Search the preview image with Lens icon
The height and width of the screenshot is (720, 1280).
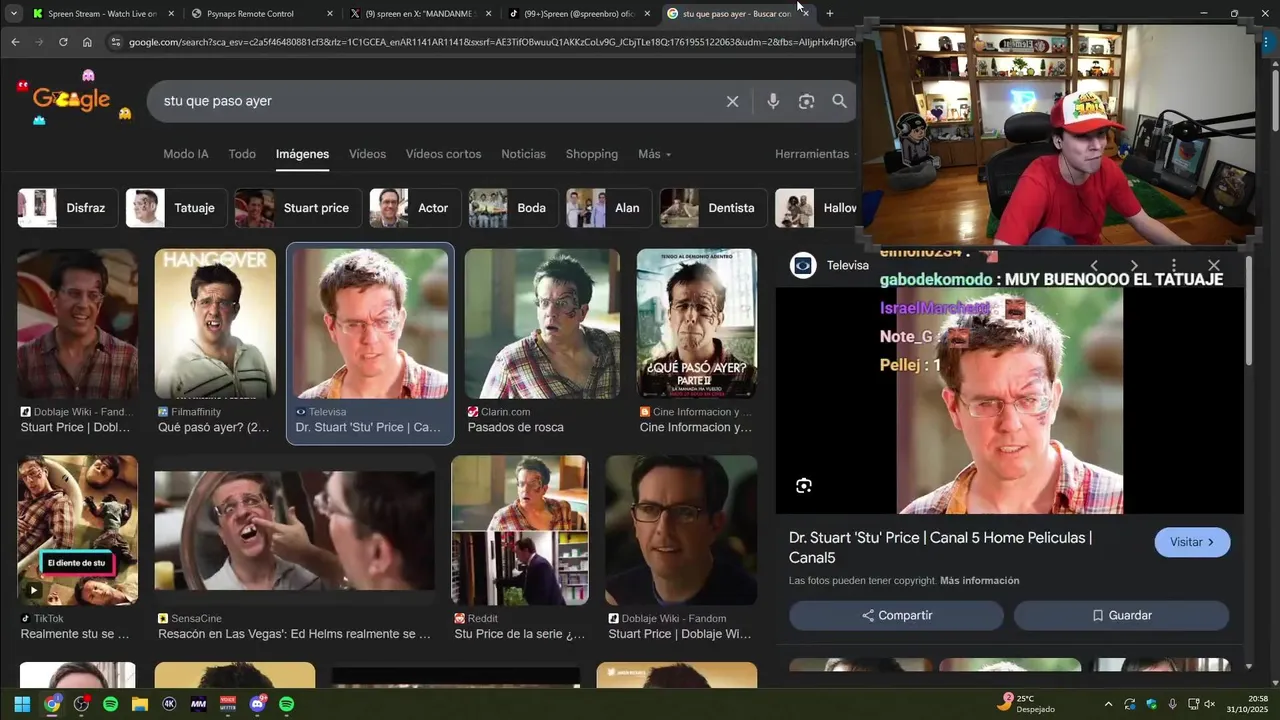click(x=804, y=486)
